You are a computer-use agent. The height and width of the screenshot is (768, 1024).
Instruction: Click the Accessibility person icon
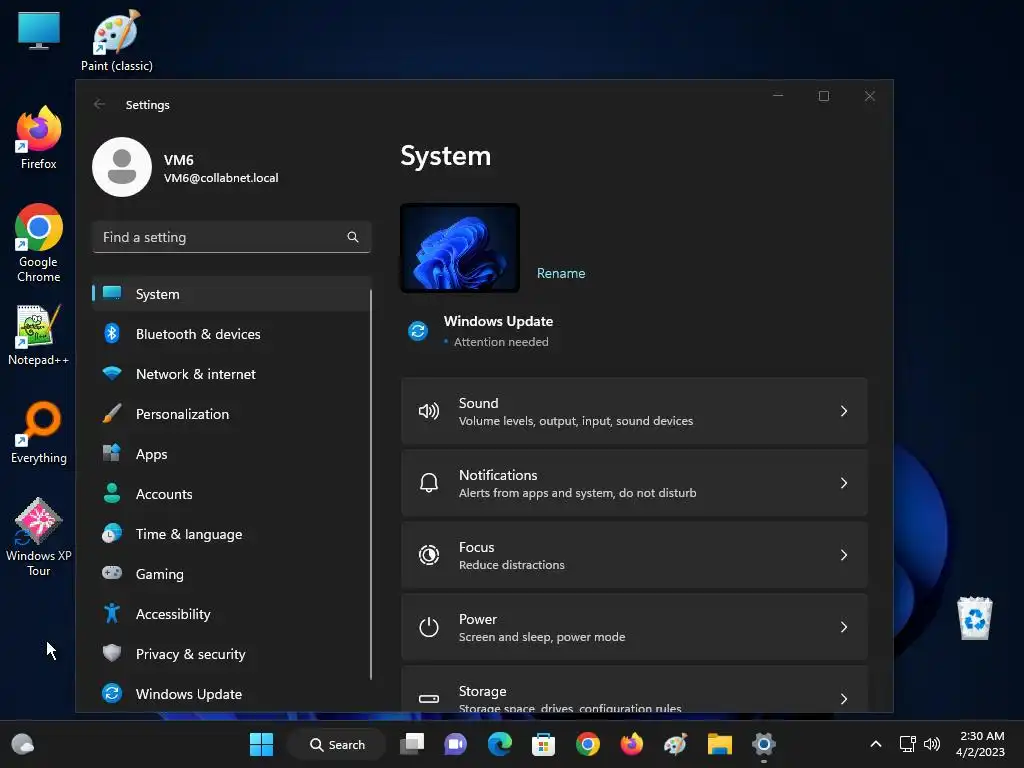pos(112,613)
